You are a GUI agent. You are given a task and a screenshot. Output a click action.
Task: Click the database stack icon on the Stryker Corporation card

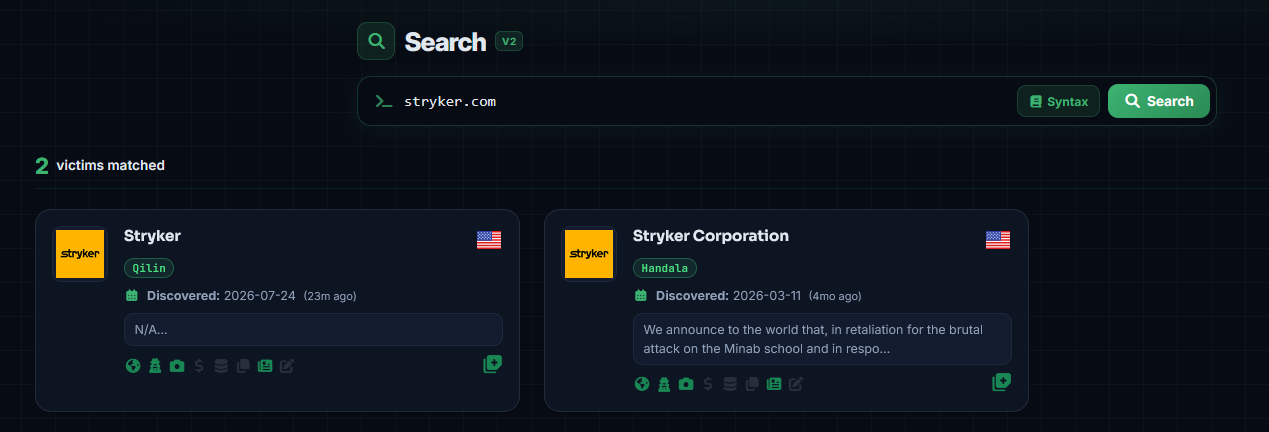tap(730, 384)
